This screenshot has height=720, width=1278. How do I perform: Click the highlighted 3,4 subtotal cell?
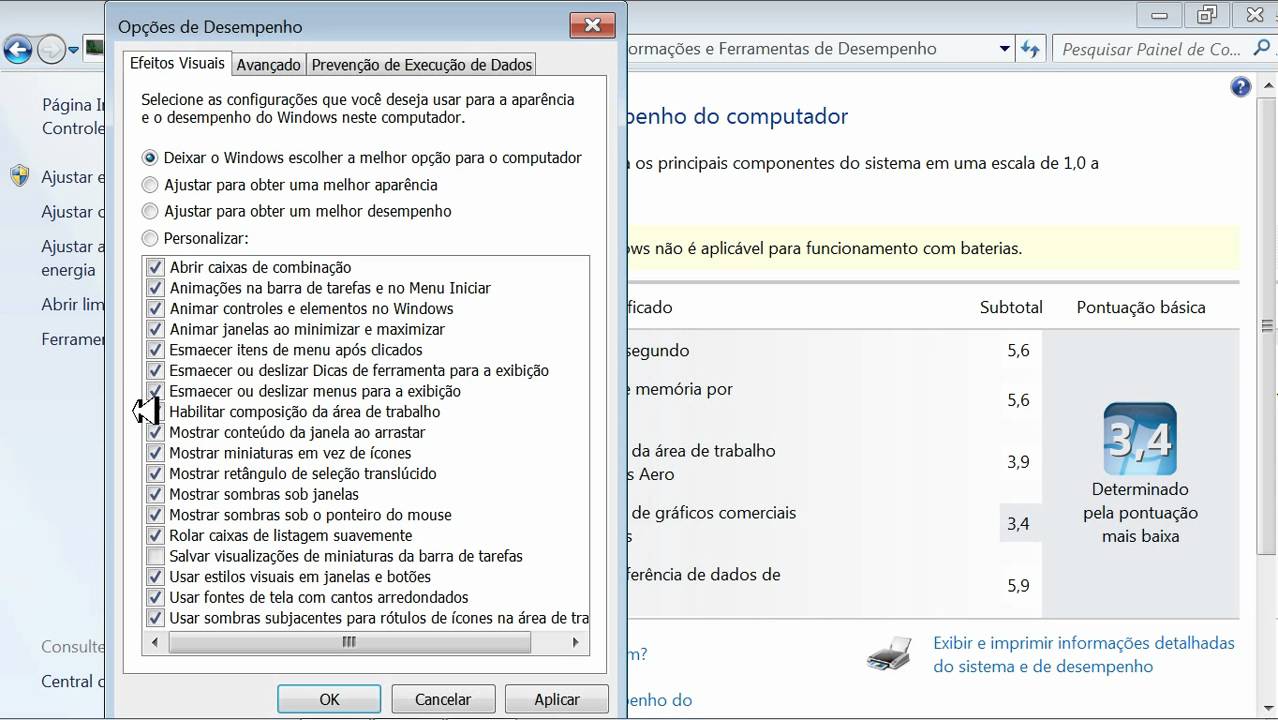pos(1018,524)
